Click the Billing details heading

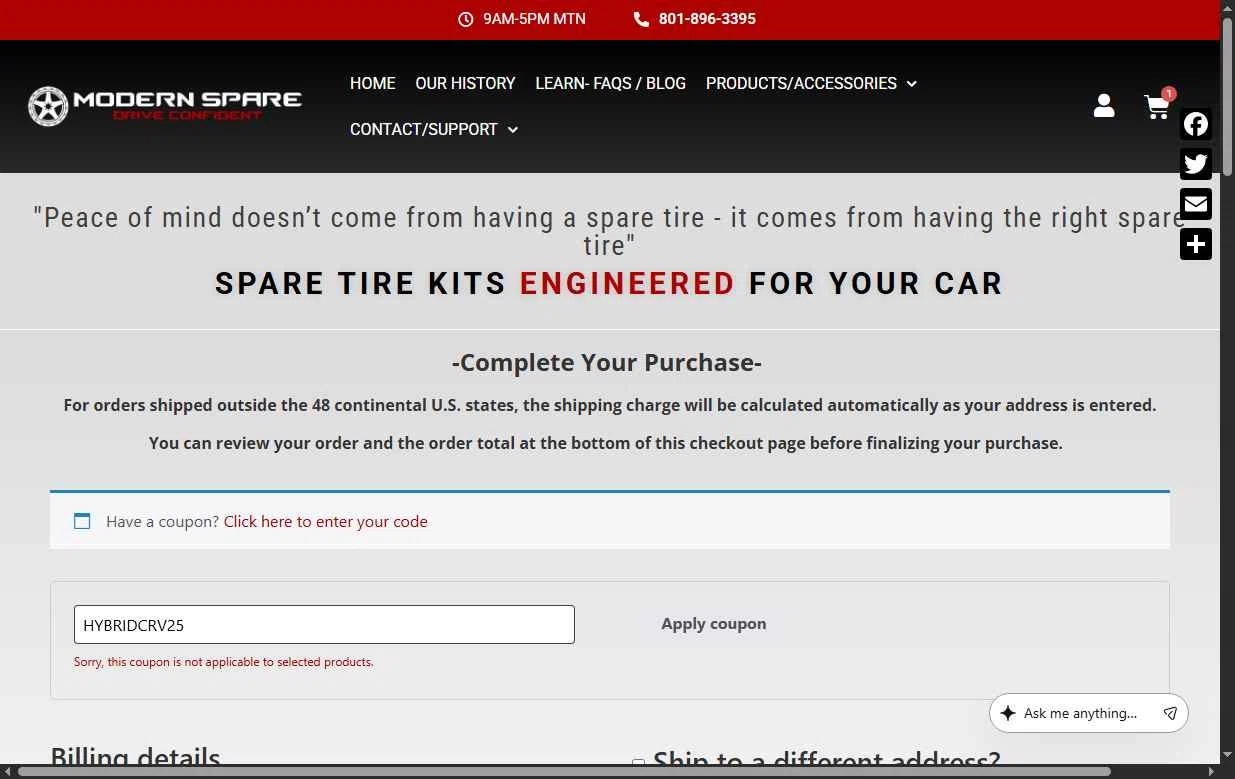point(135,757)
